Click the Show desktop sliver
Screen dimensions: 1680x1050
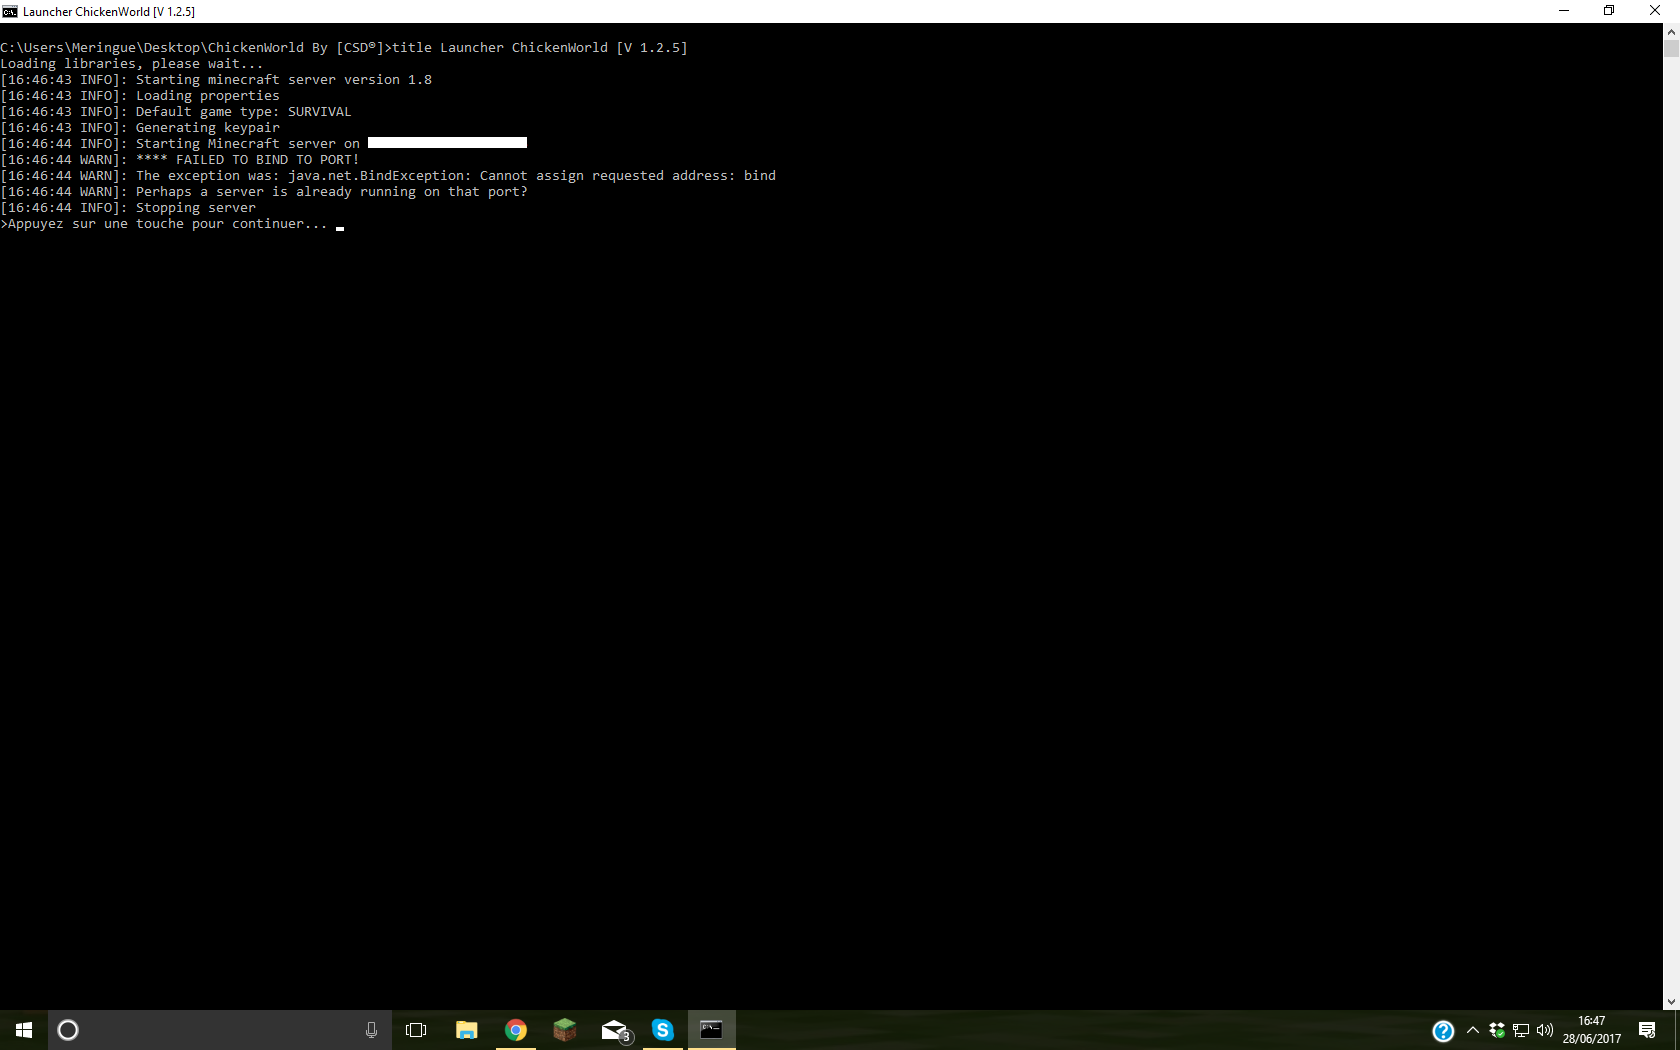tap(1677, 1030)
